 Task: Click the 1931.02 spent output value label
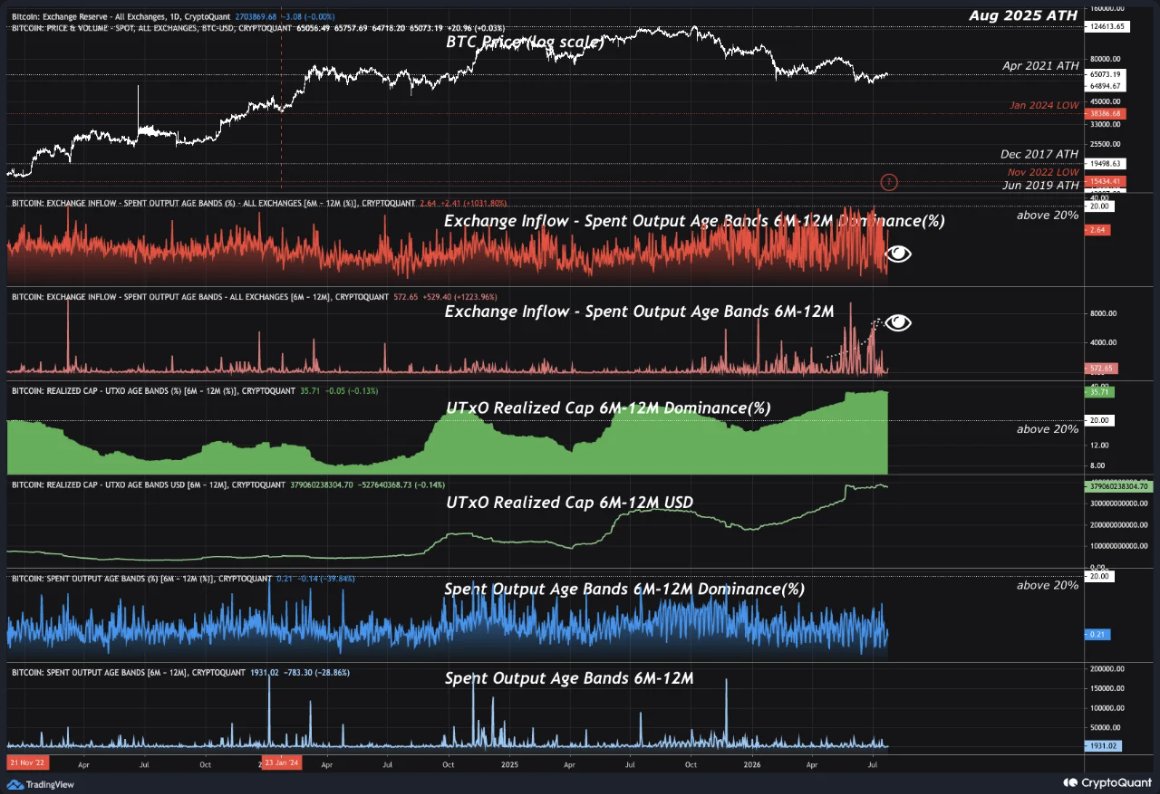(1103, 746)
